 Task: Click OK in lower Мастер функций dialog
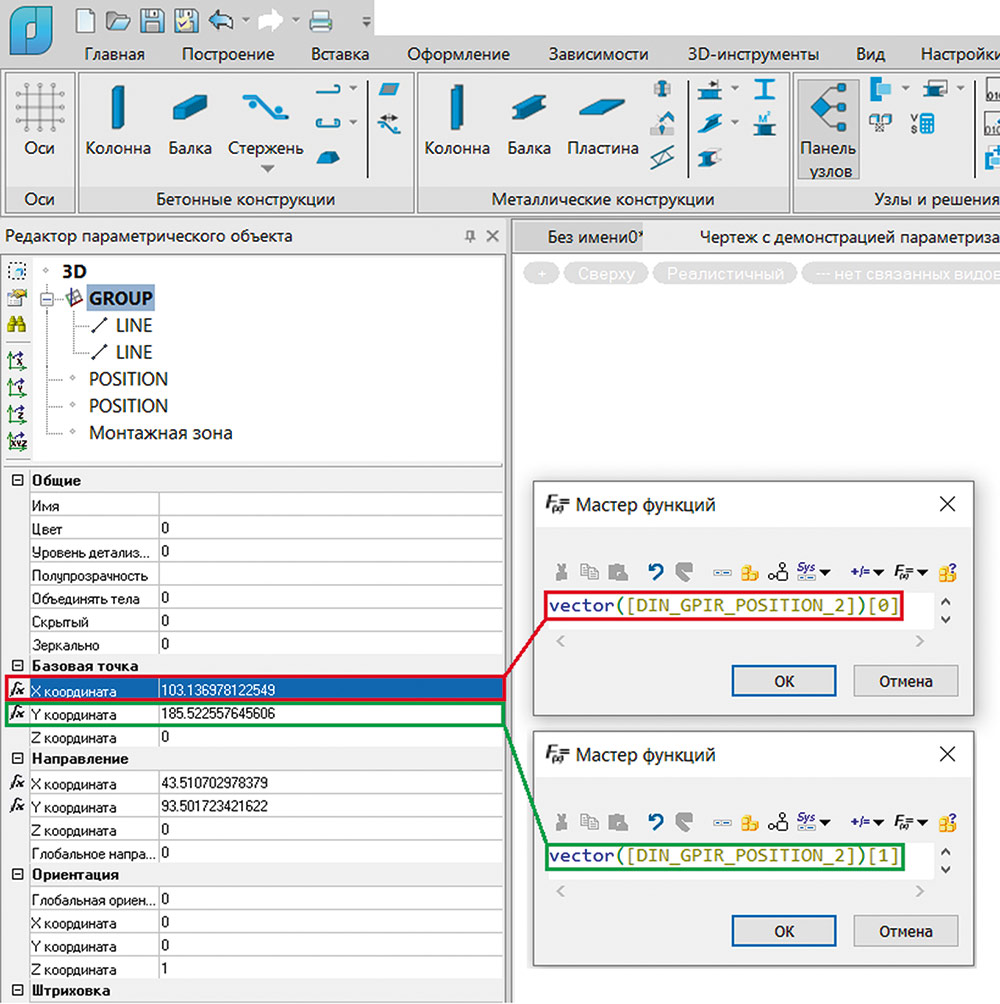[x=784, y=931]
